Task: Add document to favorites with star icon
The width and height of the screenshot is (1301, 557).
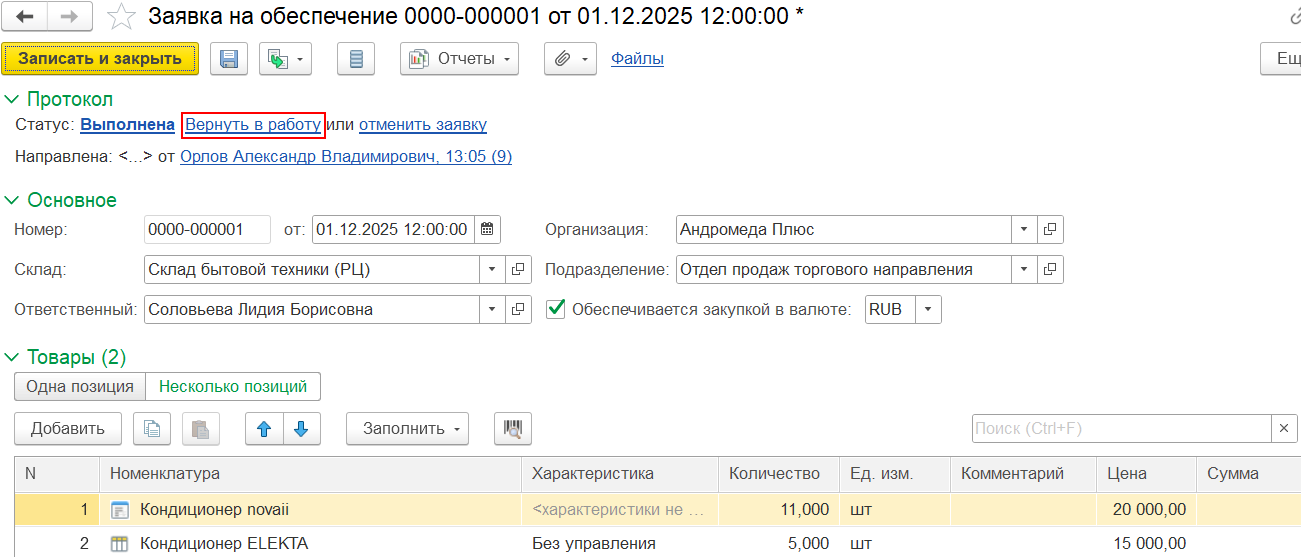Action: [121, 16]
